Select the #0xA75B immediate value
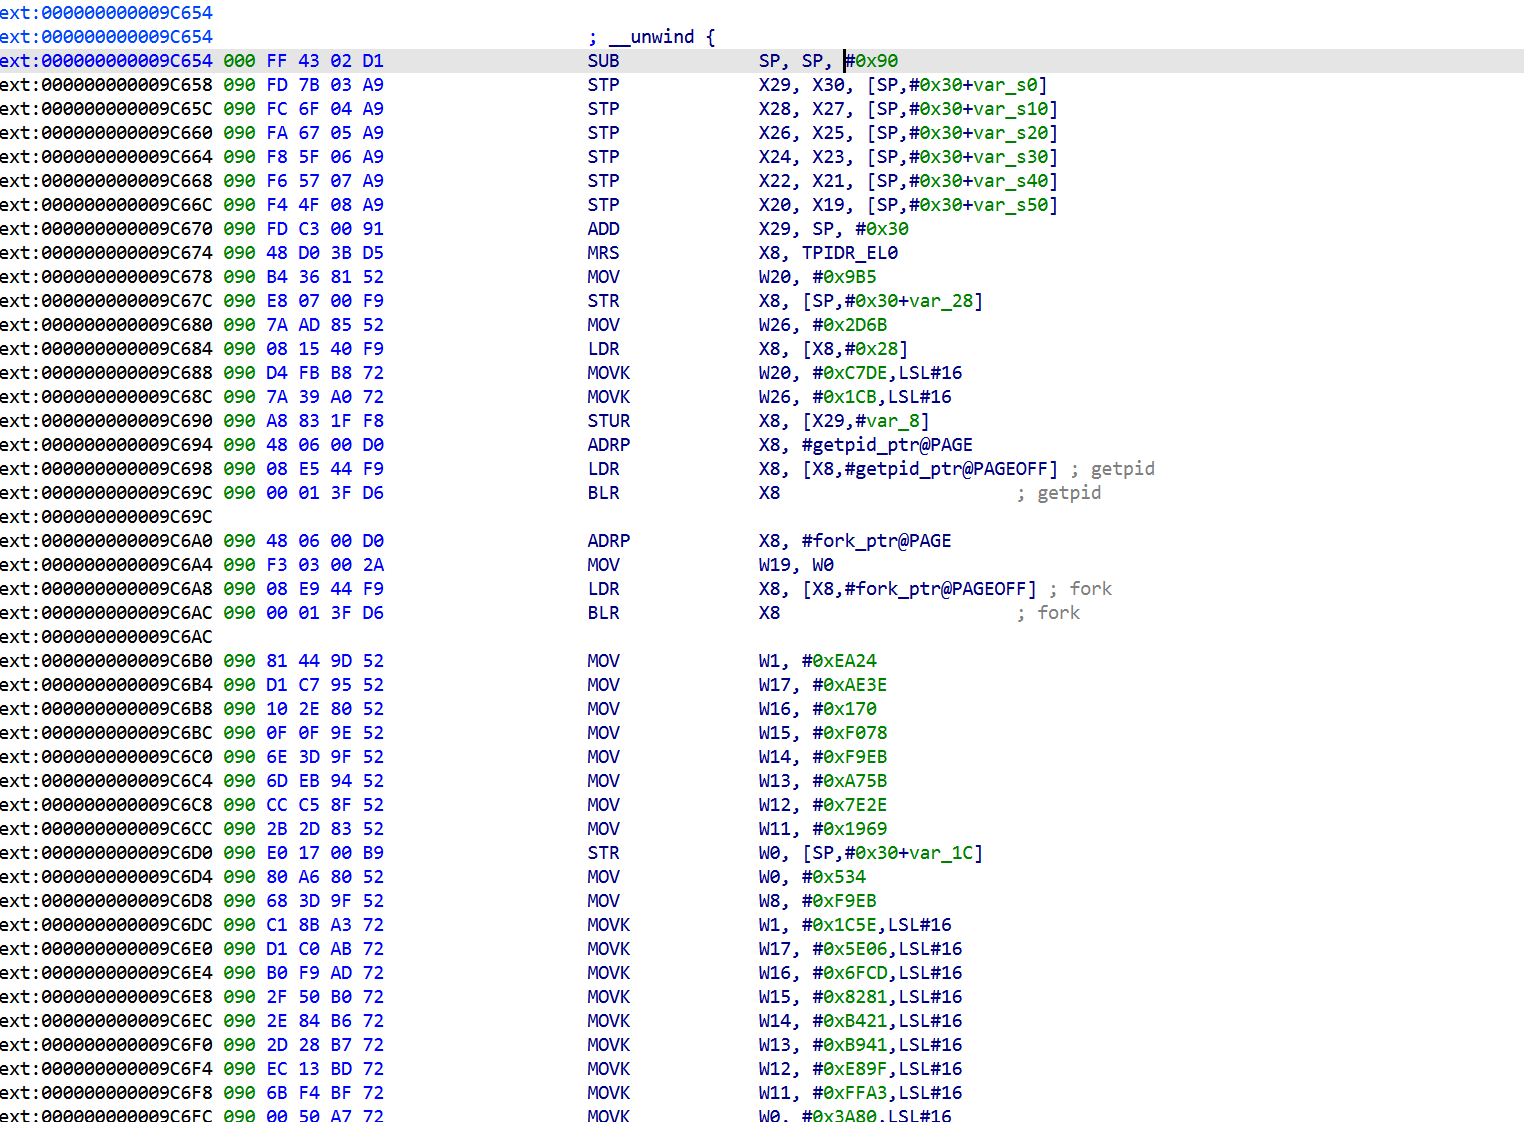This screenshot has width=1524, height=1122. point(850,781)
